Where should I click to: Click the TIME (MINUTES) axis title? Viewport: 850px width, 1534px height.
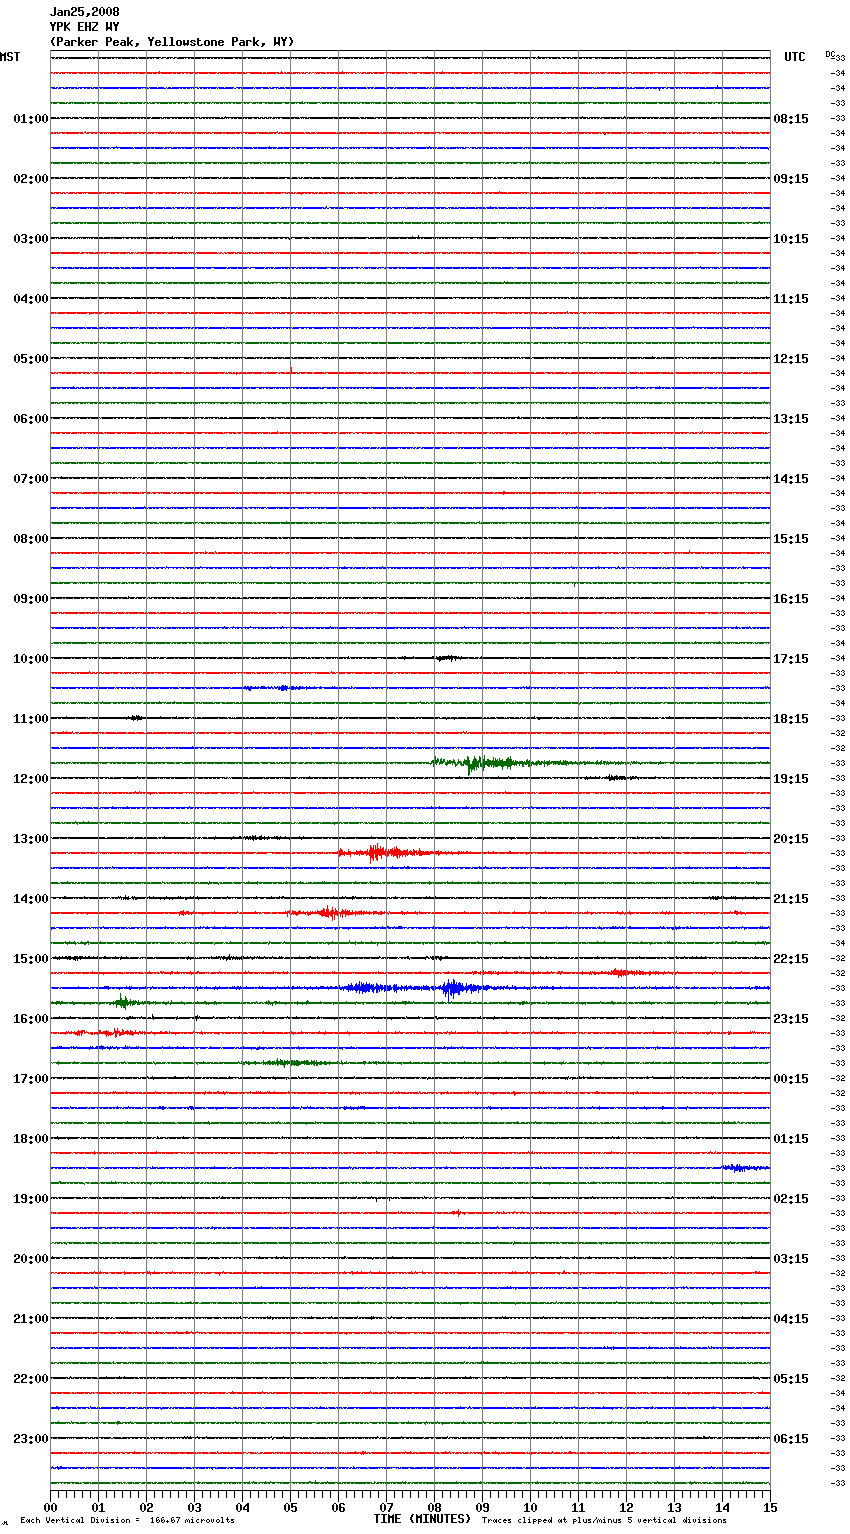(422, 1519)
